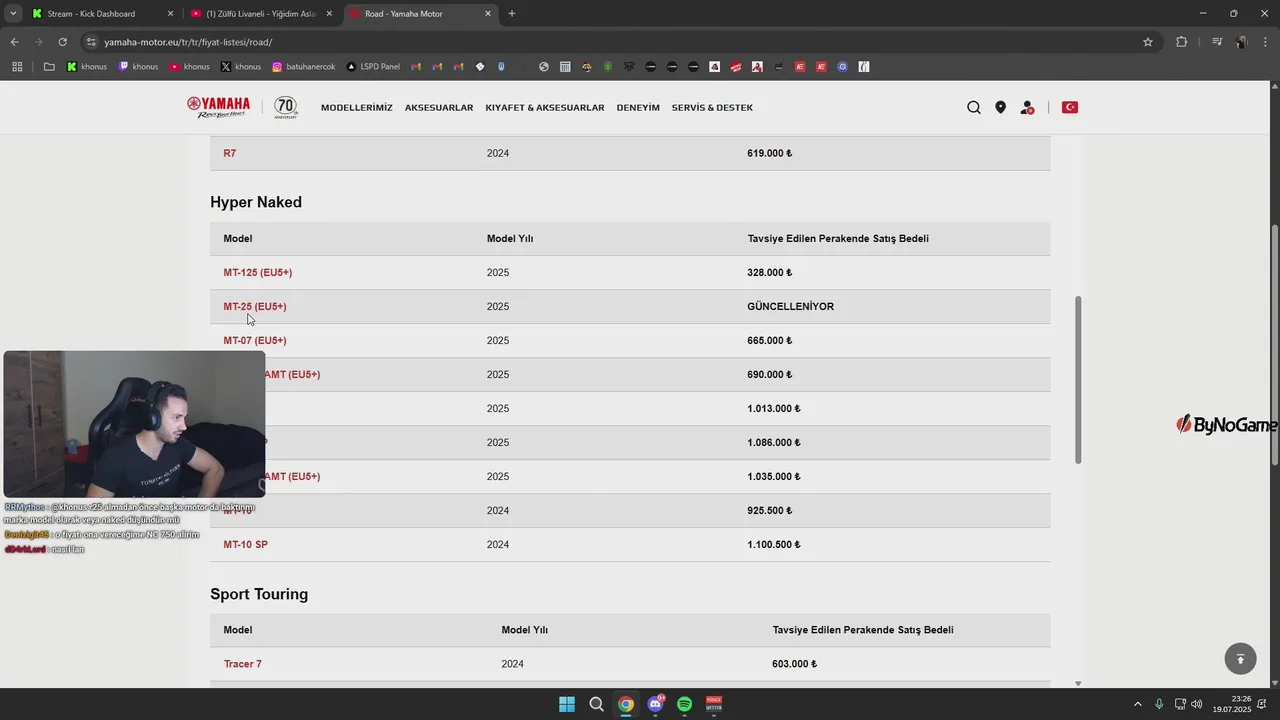
Task: Open the Twitch khonus bookmark
Action: point(138,67)
